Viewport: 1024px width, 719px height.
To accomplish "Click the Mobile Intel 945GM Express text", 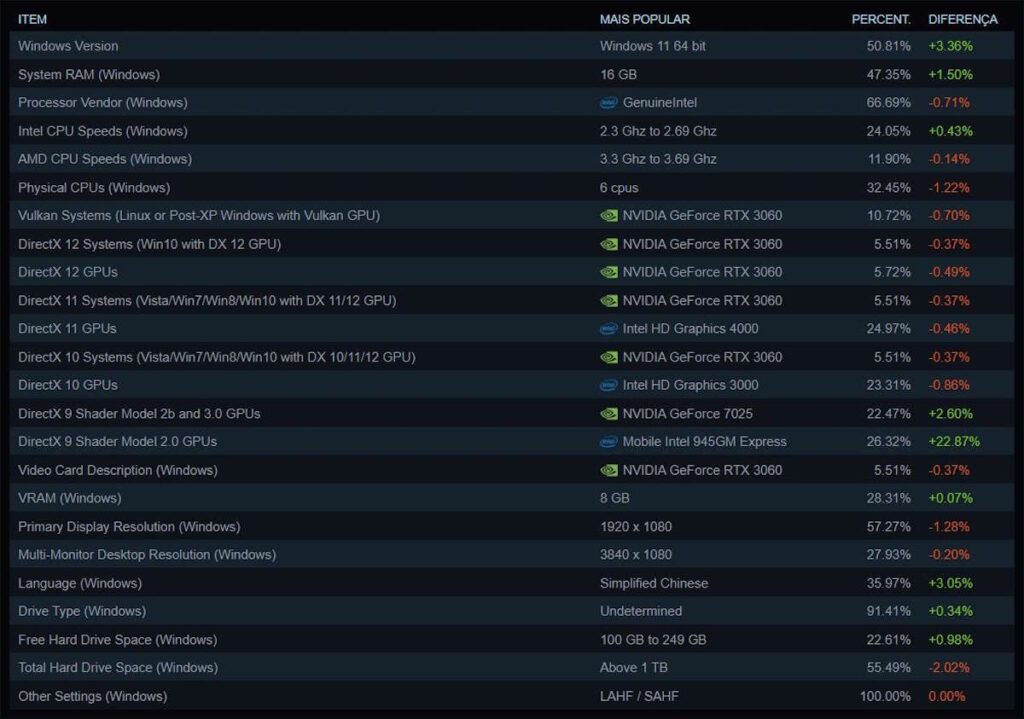I will pyautogui.click(x=705, y=441).
